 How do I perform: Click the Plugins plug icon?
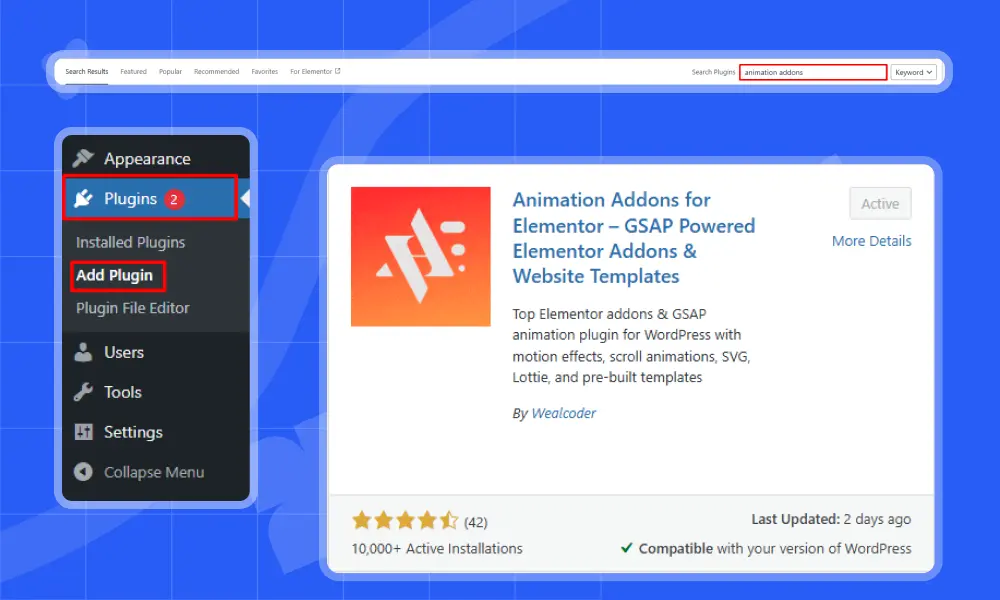click(84, 199)
